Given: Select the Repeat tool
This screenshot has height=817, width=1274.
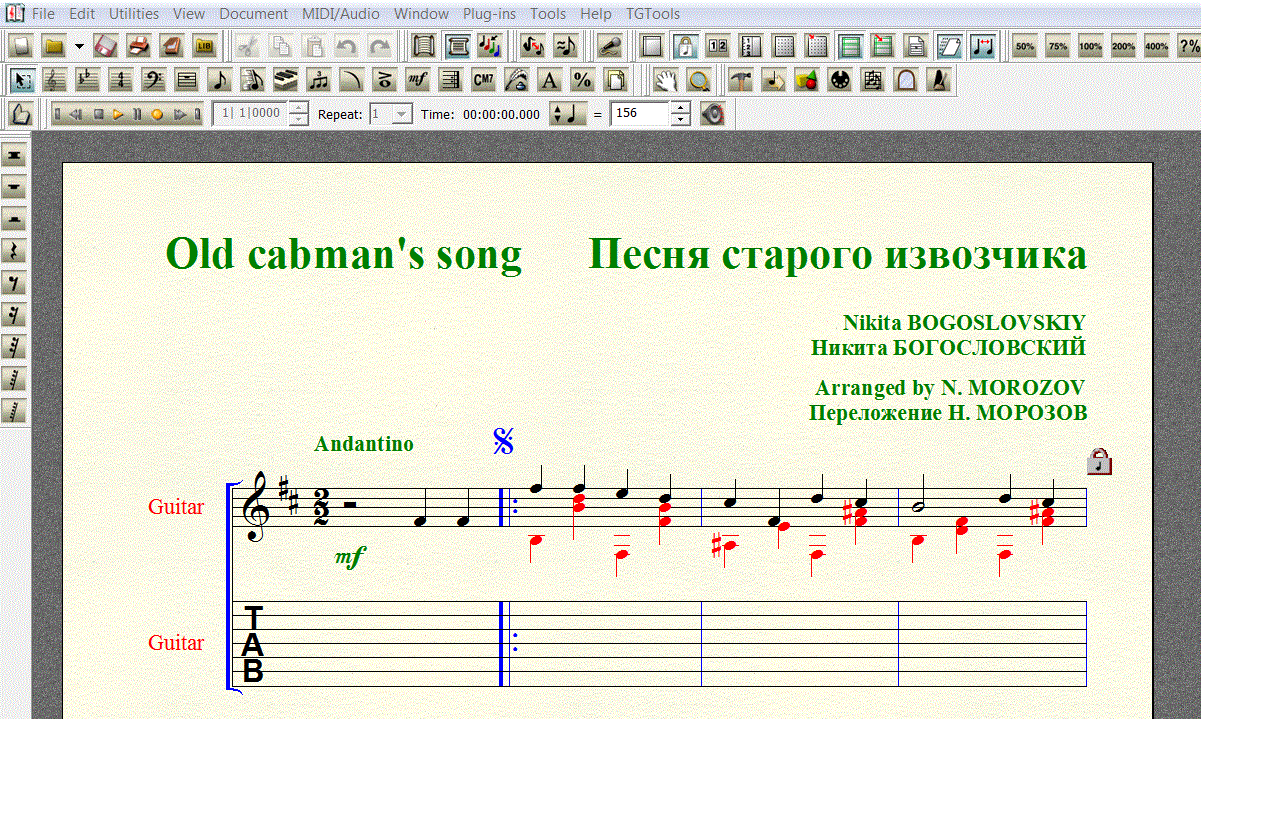Looking at the screenshot, I should 450,80.
